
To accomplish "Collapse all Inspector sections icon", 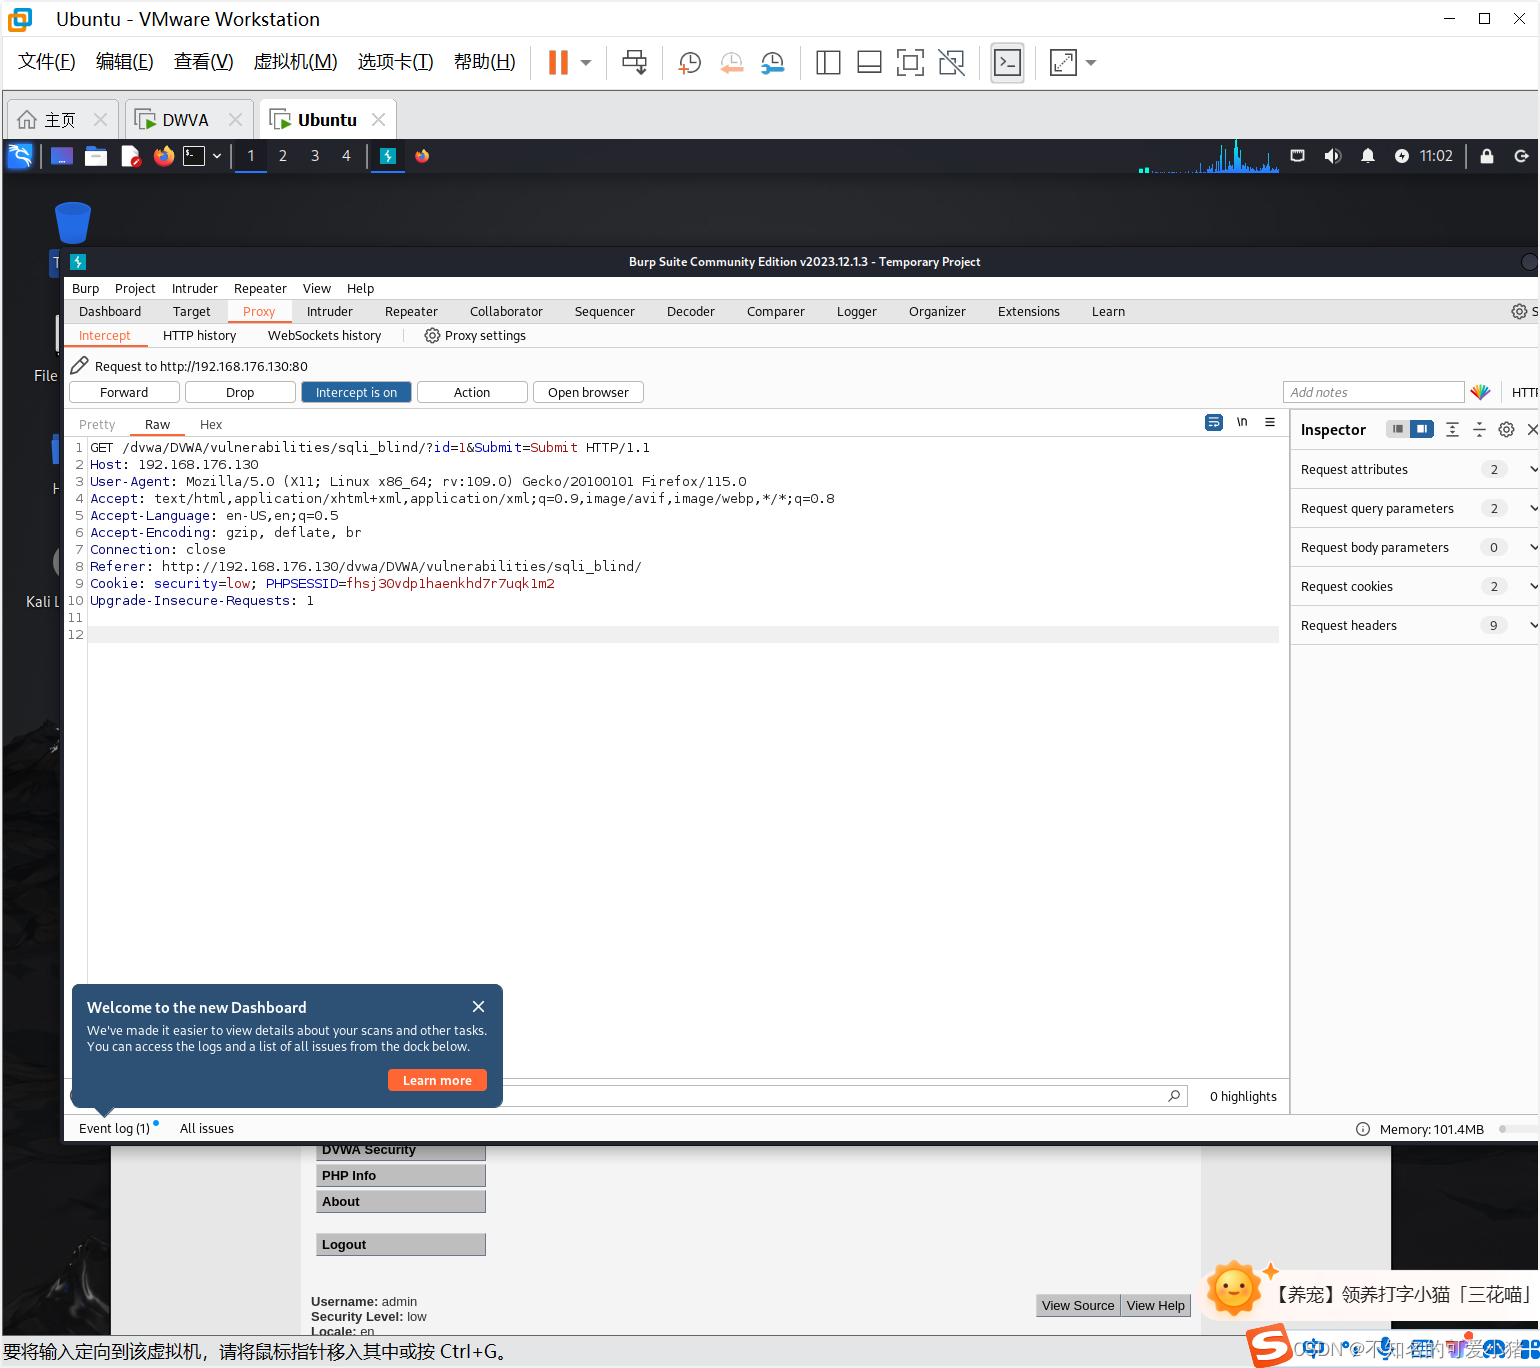I will tap(1479, 430).
